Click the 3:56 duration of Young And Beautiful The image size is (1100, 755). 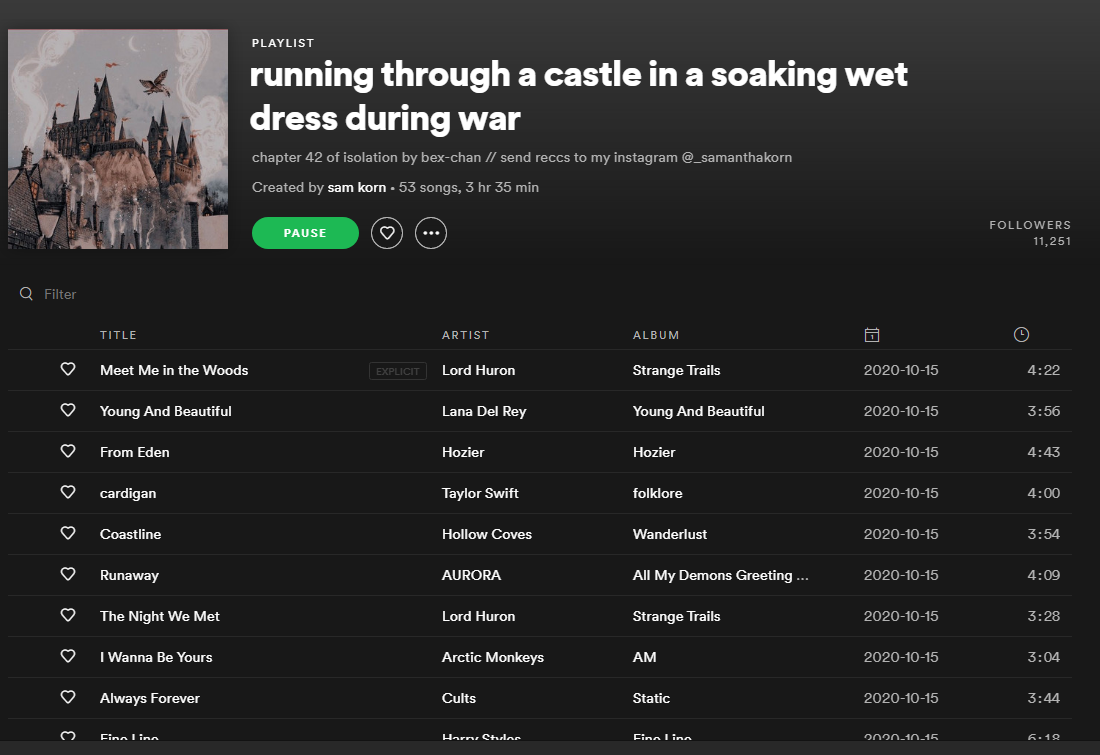(x=1043, y=411)
